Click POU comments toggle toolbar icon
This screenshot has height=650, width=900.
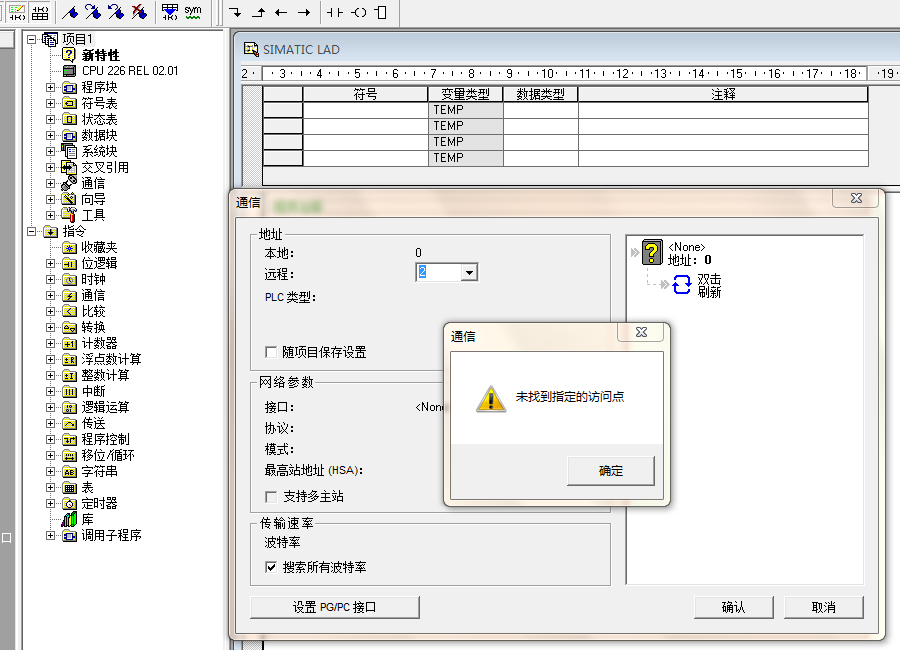[x=17, y=12]
